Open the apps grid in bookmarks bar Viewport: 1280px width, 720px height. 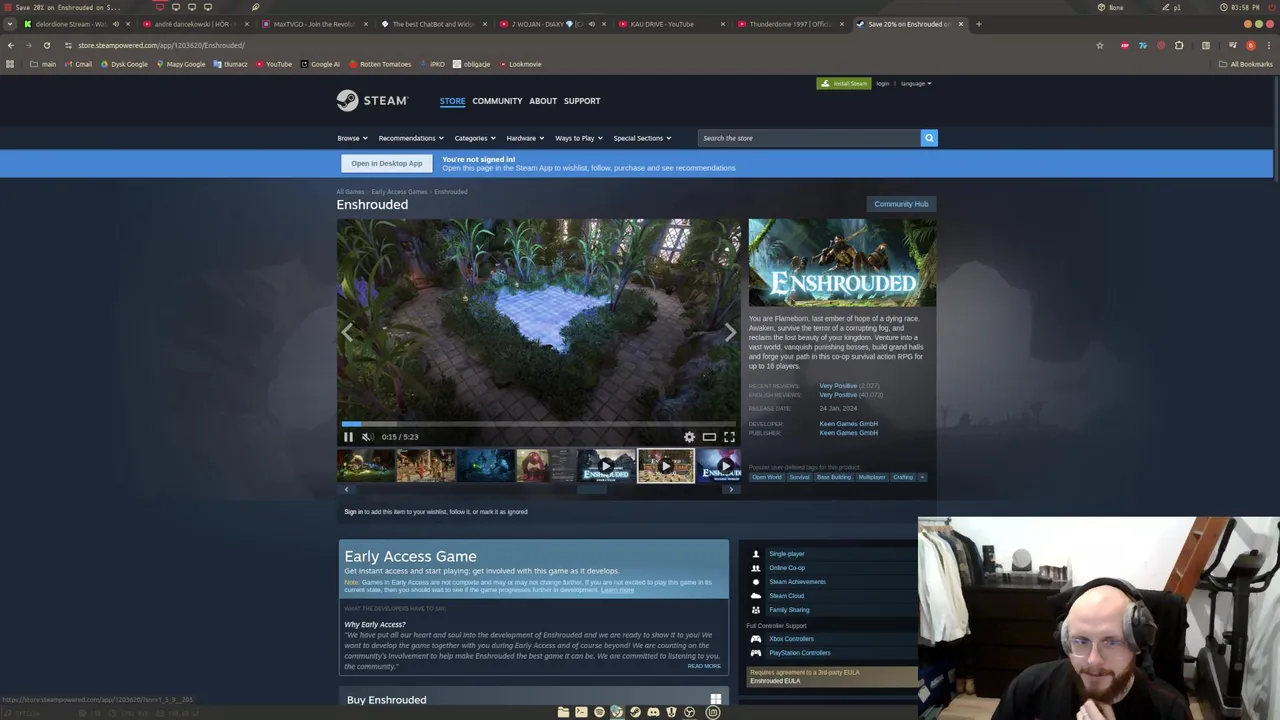(10, 64)
